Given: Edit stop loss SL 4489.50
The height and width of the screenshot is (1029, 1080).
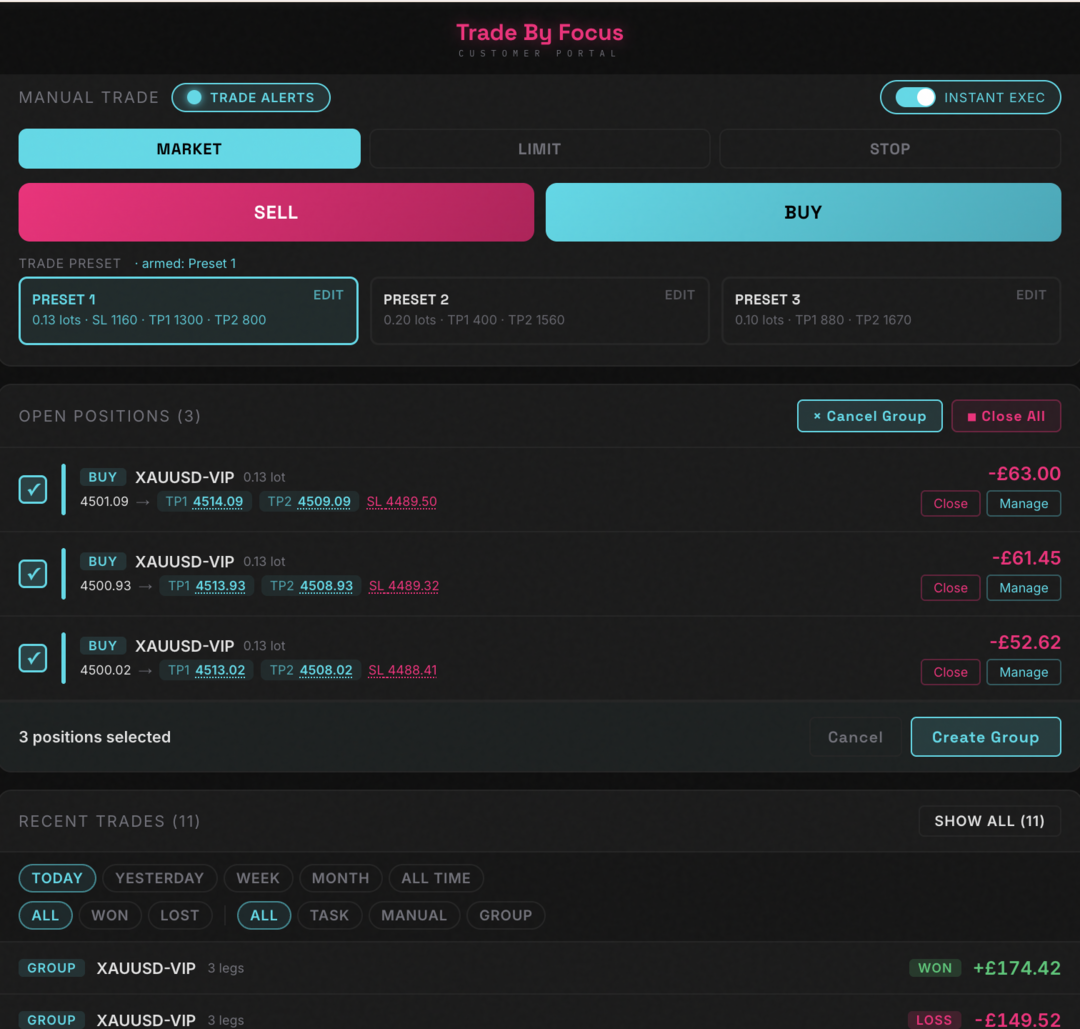Looking at the screenshot, I should pos(402,501).
